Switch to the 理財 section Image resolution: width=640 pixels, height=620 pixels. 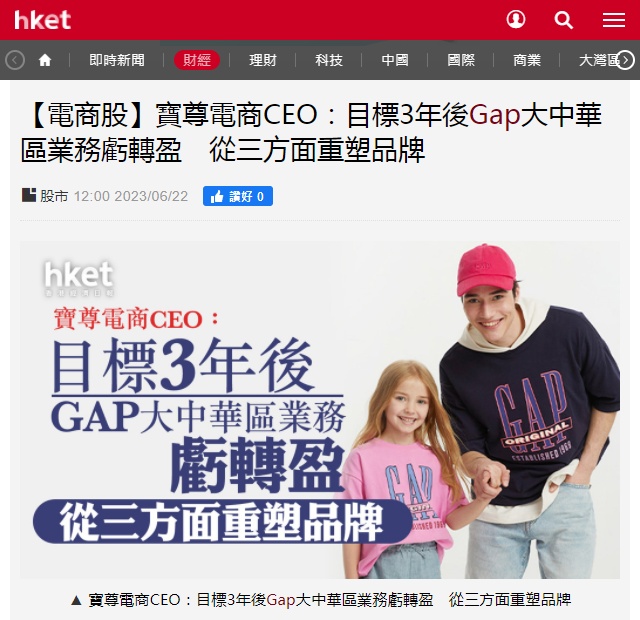coord(263,60)
